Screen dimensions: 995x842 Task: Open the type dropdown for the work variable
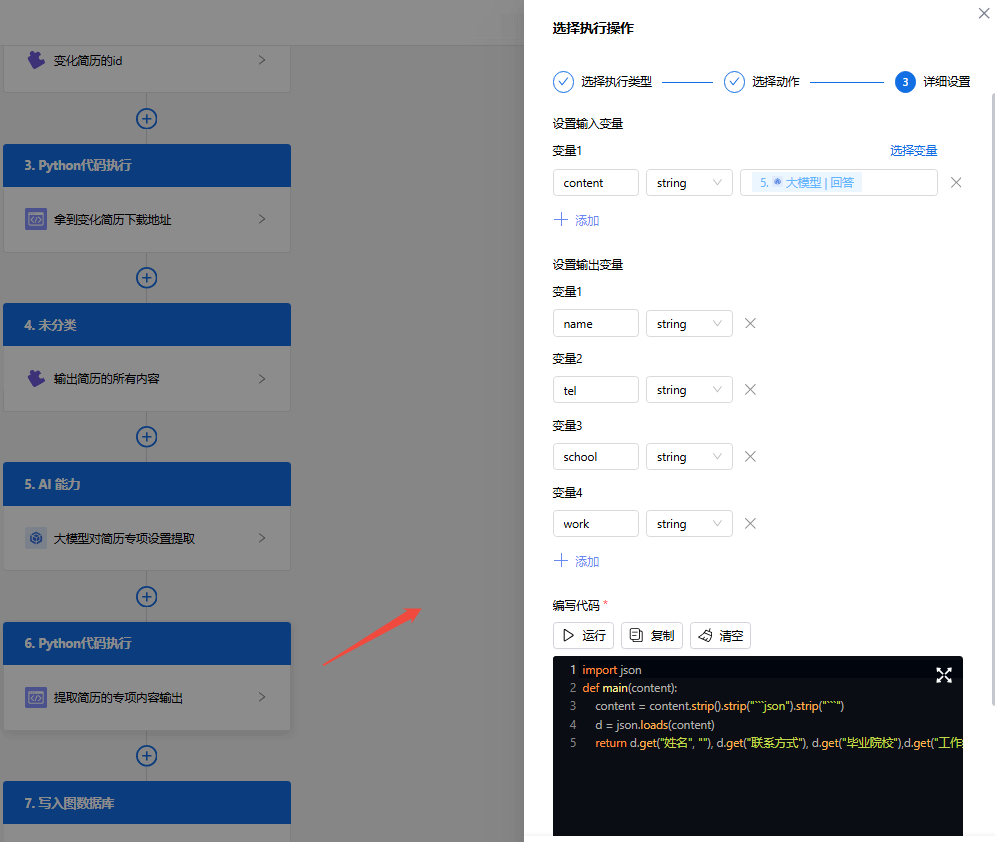point(689,523)
